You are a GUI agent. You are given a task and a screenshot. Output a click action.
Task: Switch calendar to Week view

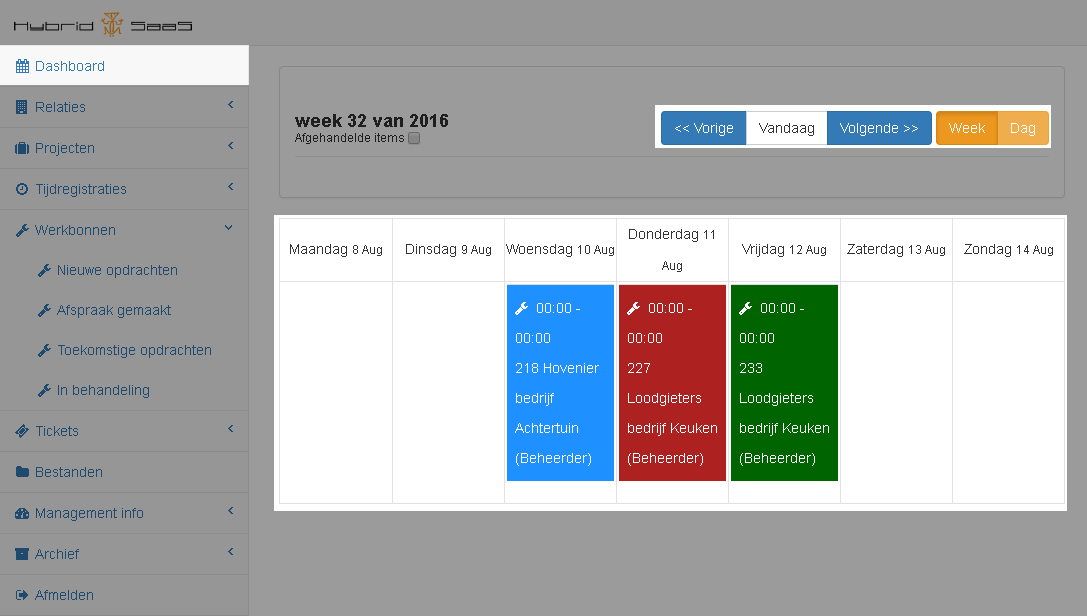pos(966,128)
